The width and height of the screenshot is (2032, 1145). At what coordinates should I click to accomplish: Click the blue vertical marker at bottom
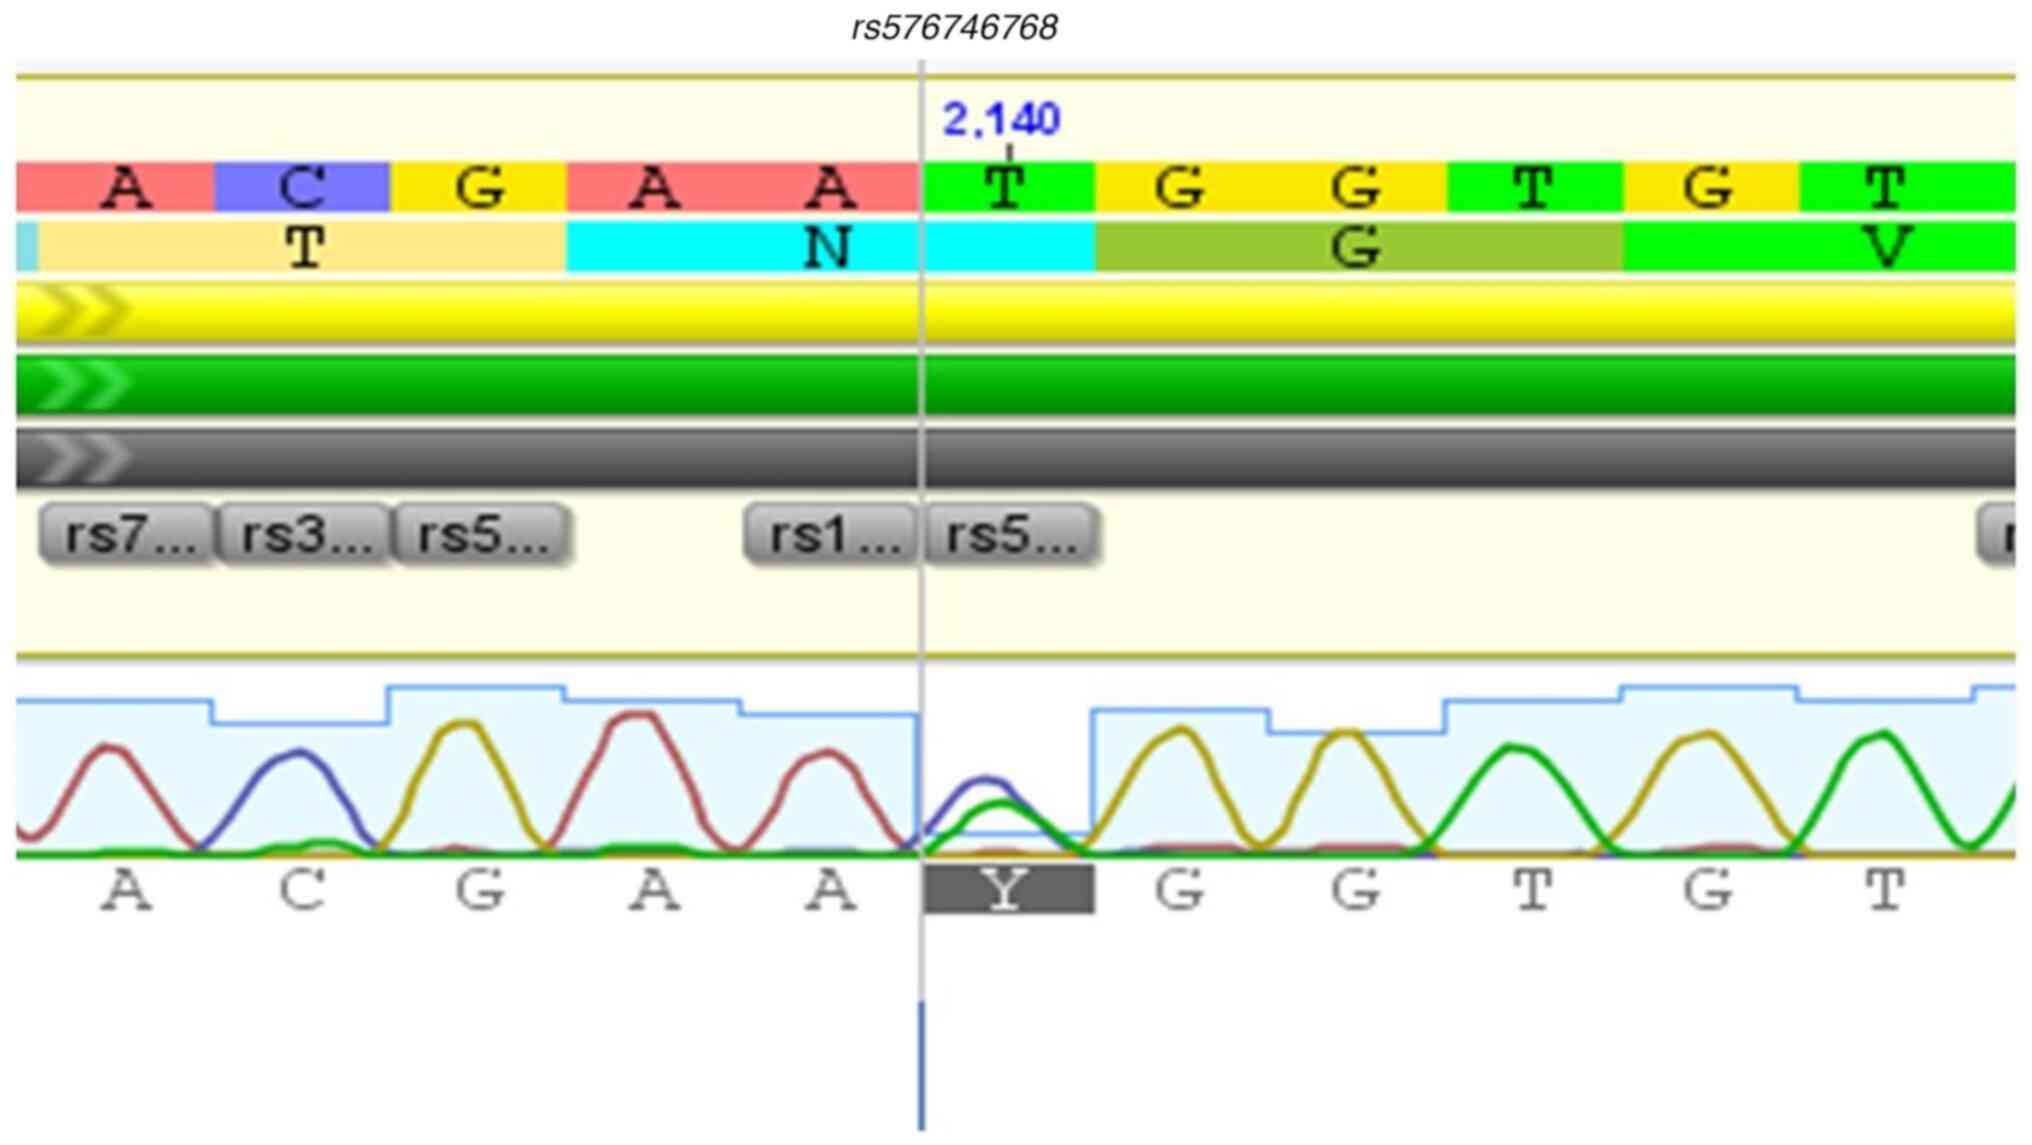[x=921, y=1065]
